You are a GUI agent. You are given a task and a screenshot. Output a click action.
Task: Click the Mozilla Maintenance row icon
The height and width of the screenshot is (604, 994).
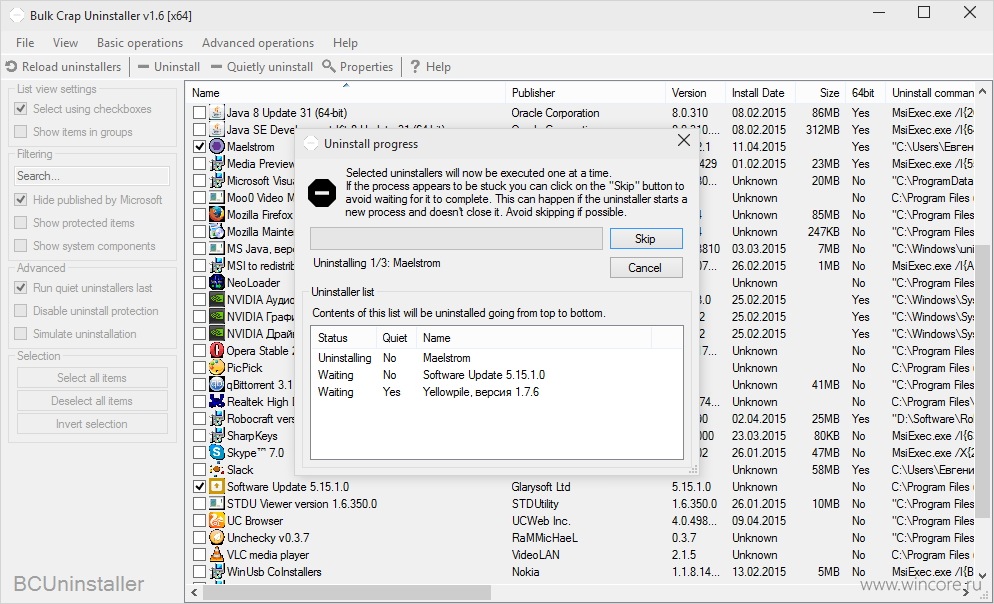tap(217, 231)
